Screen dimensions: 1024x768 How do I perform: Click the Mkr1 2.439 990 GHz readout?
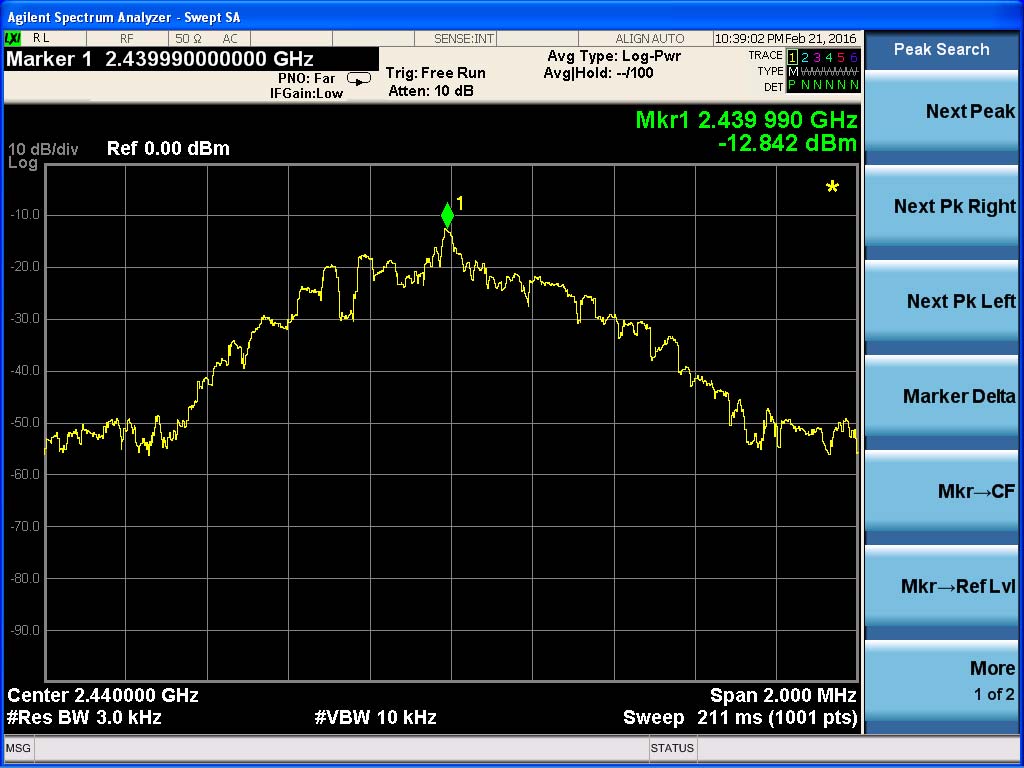[746, 120]
